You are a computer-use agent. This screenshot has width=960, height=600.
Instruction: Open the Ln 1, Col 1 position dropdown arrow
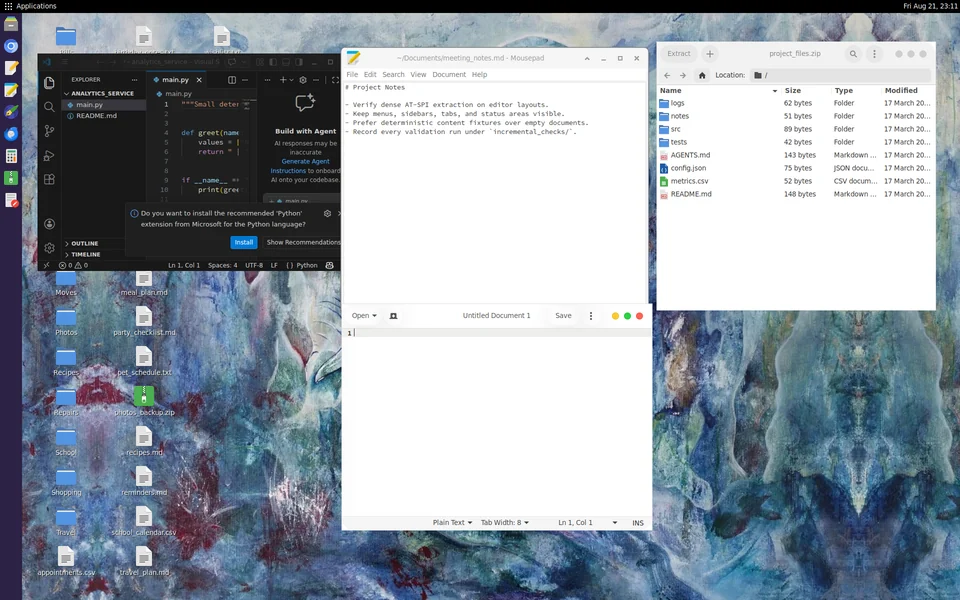615,523
